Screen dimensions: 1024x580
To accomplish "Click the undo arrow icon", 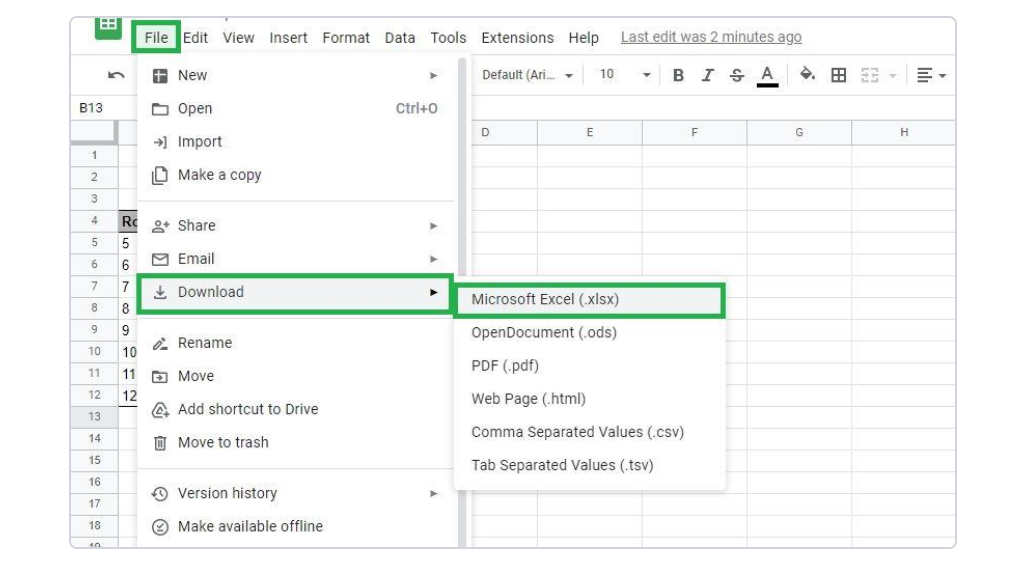I will (x=116, y=76).
